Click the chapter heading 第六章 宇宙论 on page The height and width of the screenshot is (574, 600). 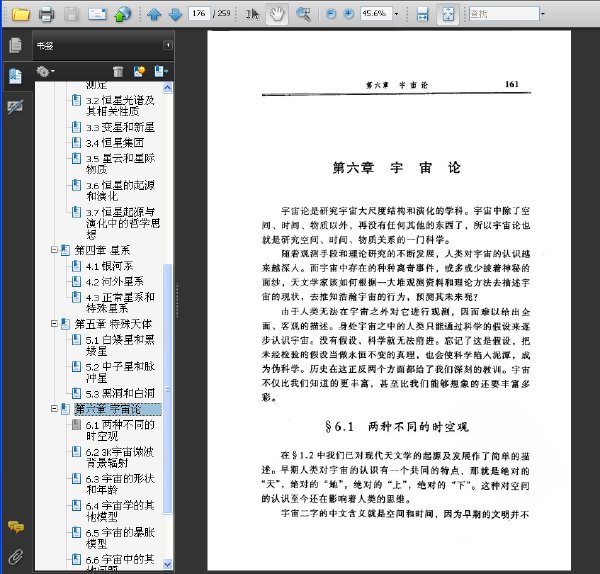tap(396, 168)
